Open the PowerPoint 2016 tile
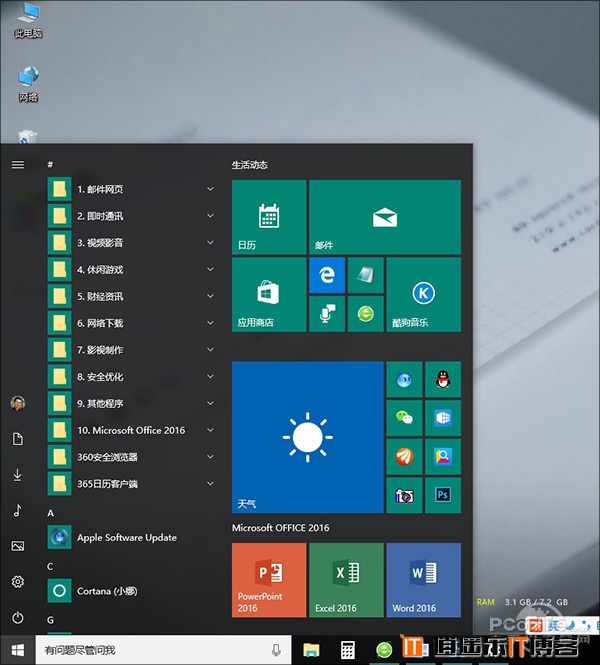 point(269,580)
